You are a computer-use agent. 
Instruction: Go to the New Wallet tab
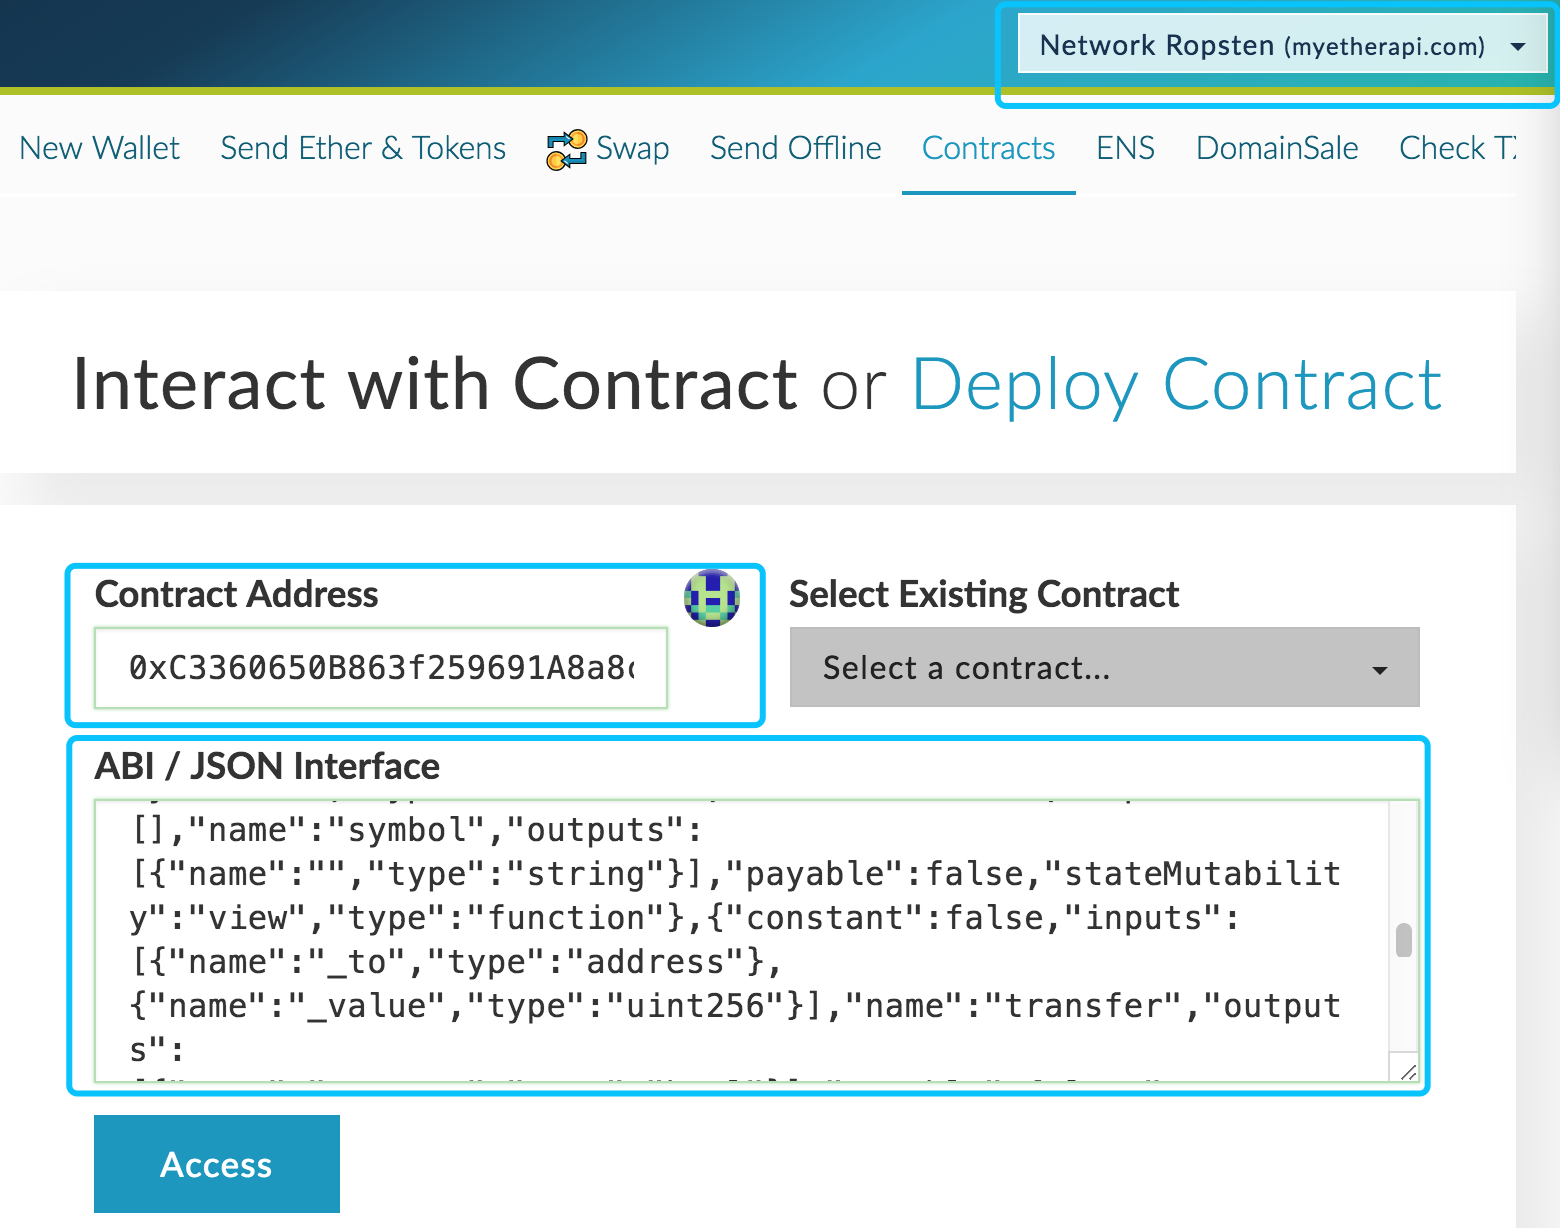(100, 148)
